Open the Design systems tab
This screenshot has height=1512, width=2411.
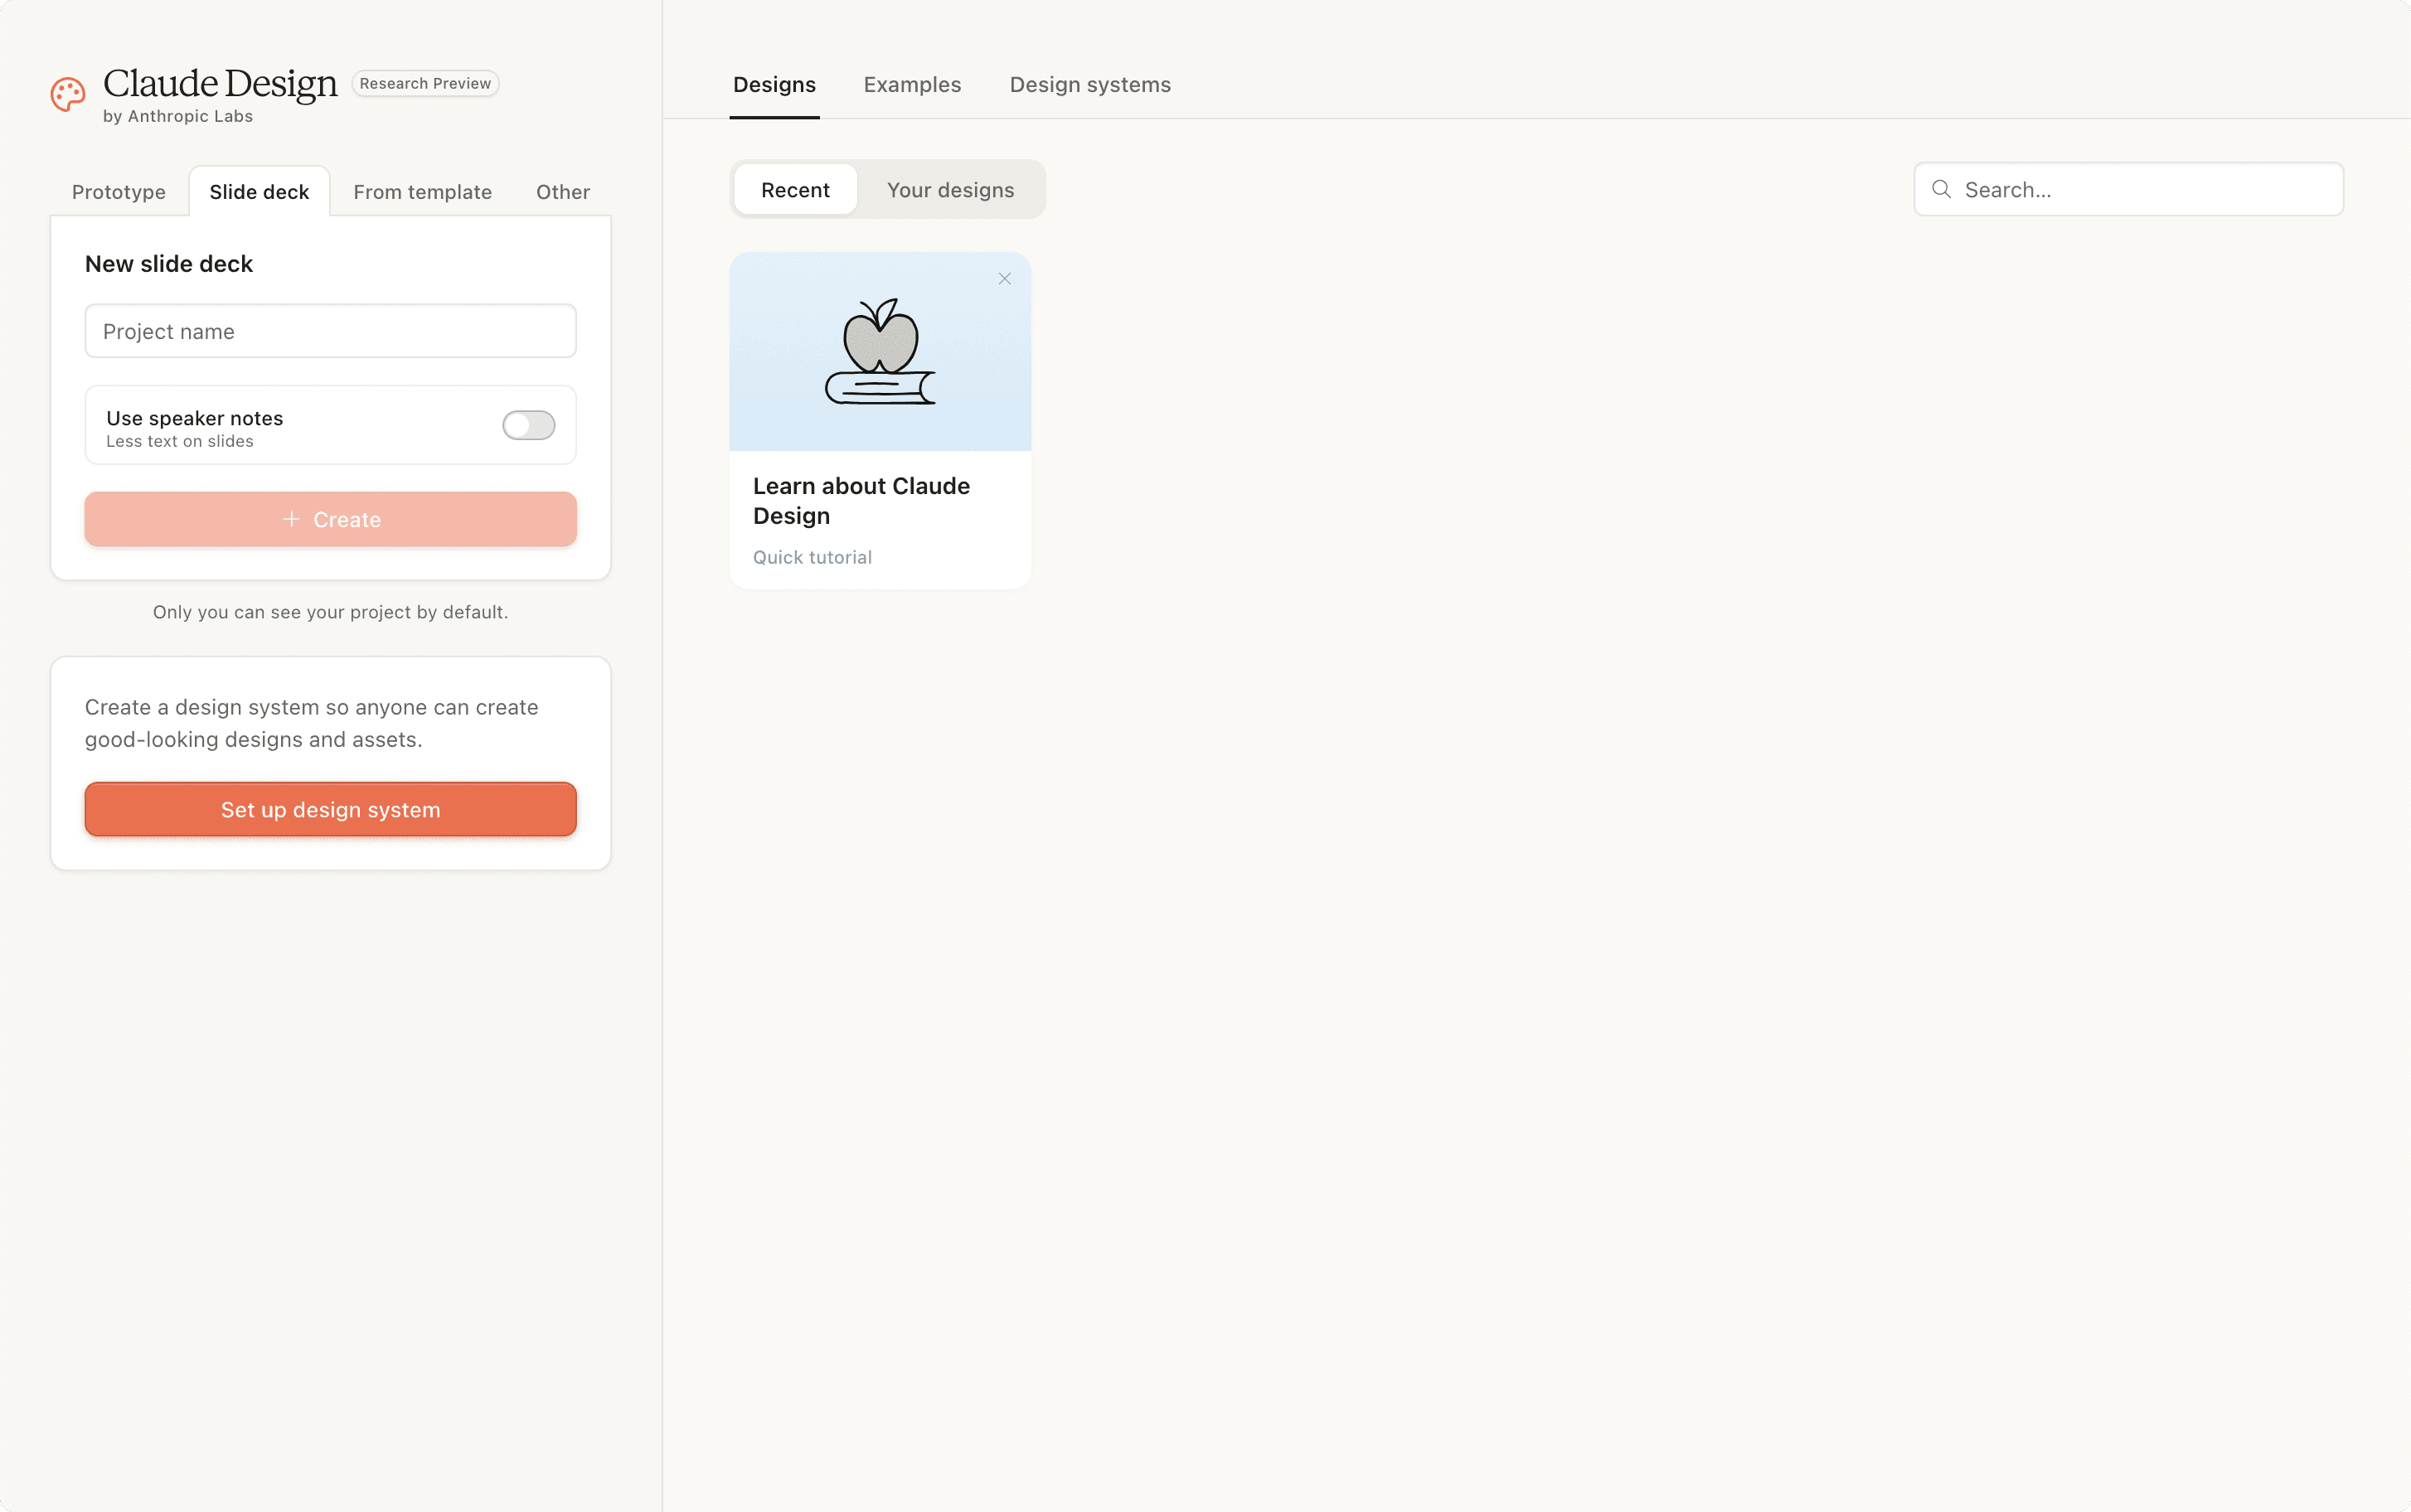click(1090, 85)
